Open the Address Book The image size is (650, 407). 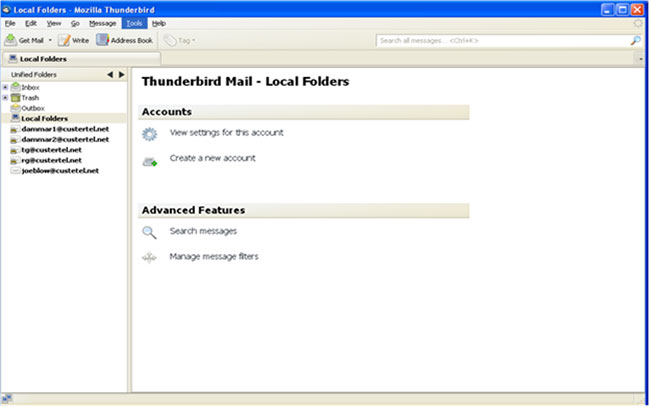(x=125, y=40)
